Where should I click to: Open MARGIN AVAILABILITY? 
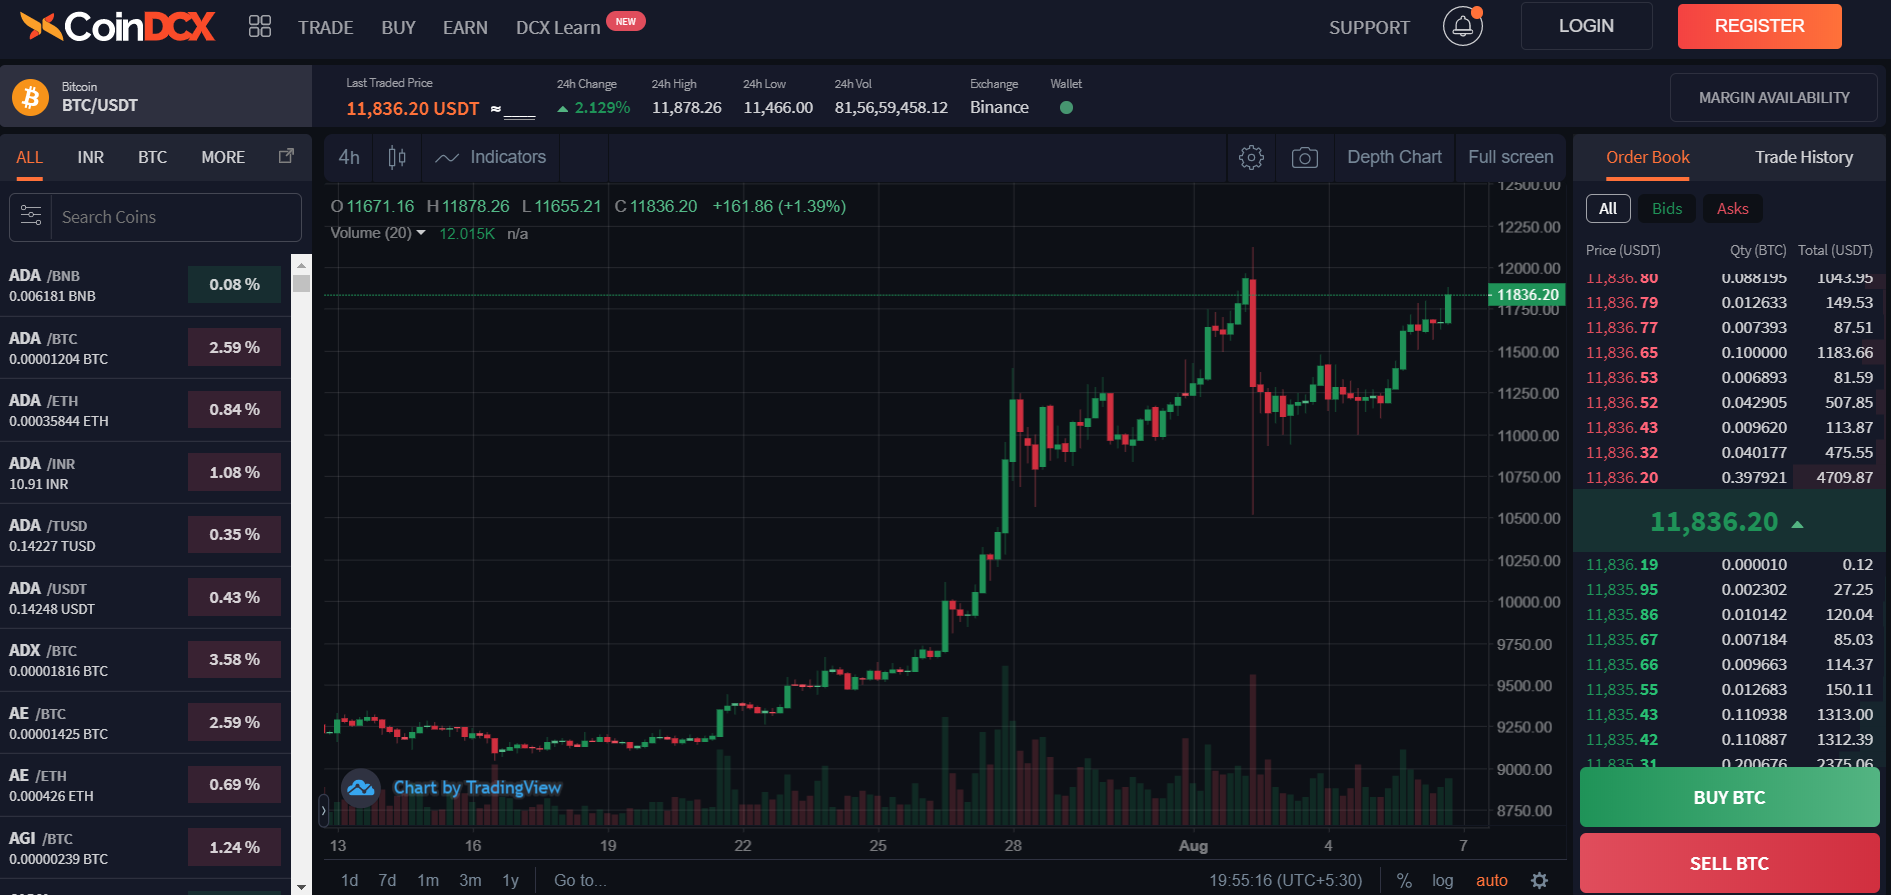click(x=1774, y=97)
